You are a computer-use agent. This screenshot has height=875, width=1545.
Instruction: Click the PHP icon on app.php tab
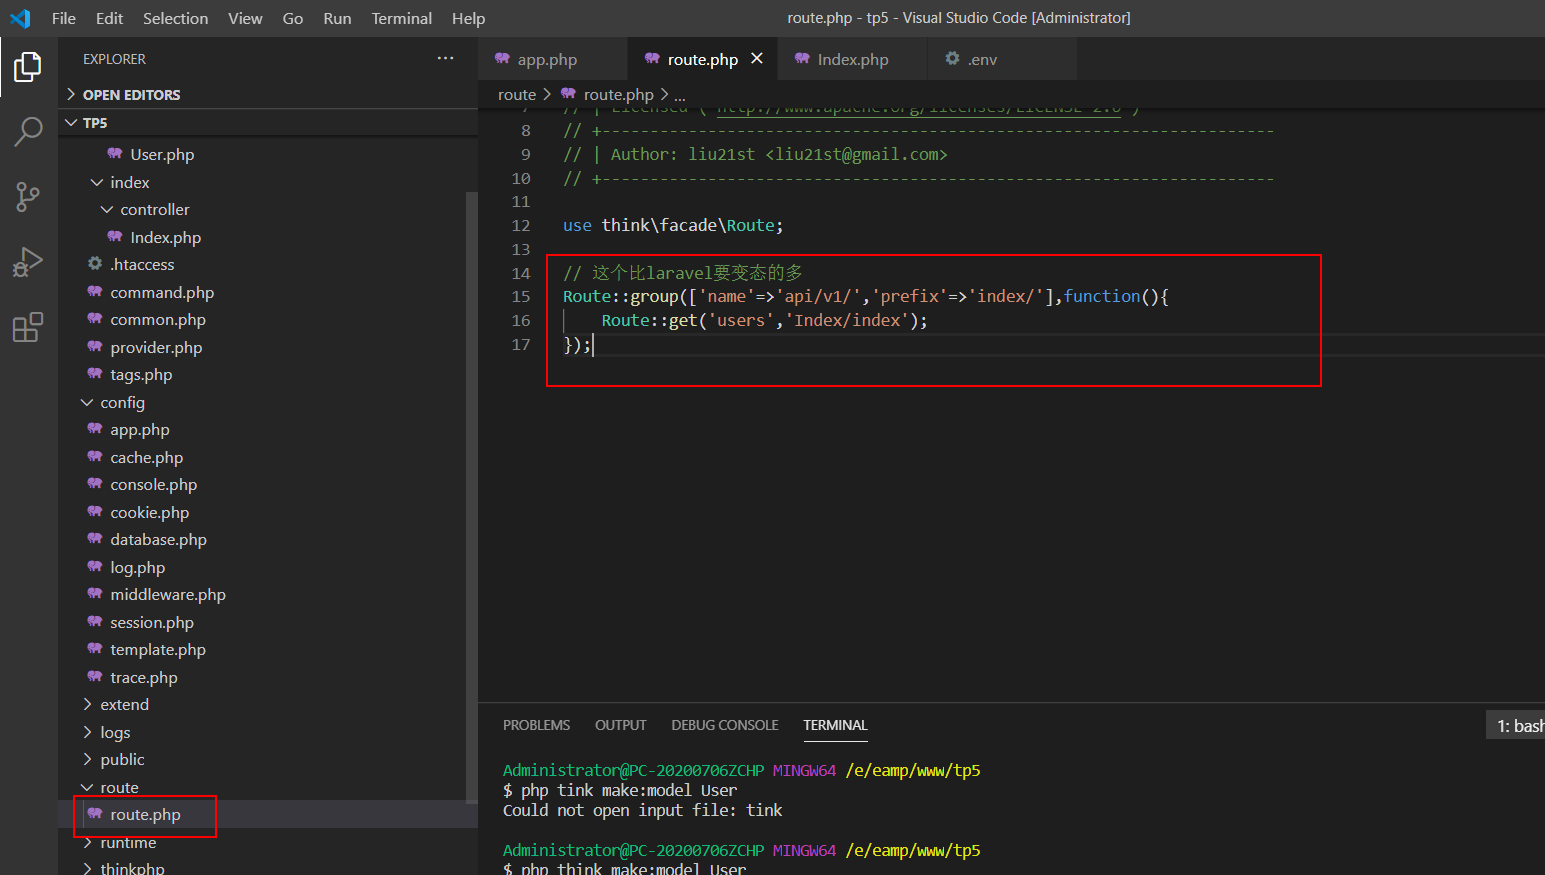502,59
